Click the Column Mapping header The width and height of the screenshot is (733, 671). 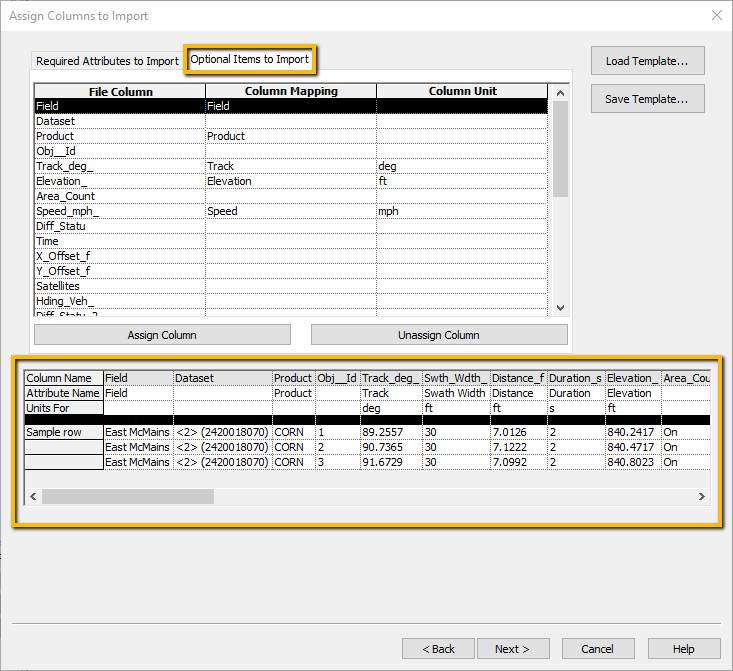291,91
